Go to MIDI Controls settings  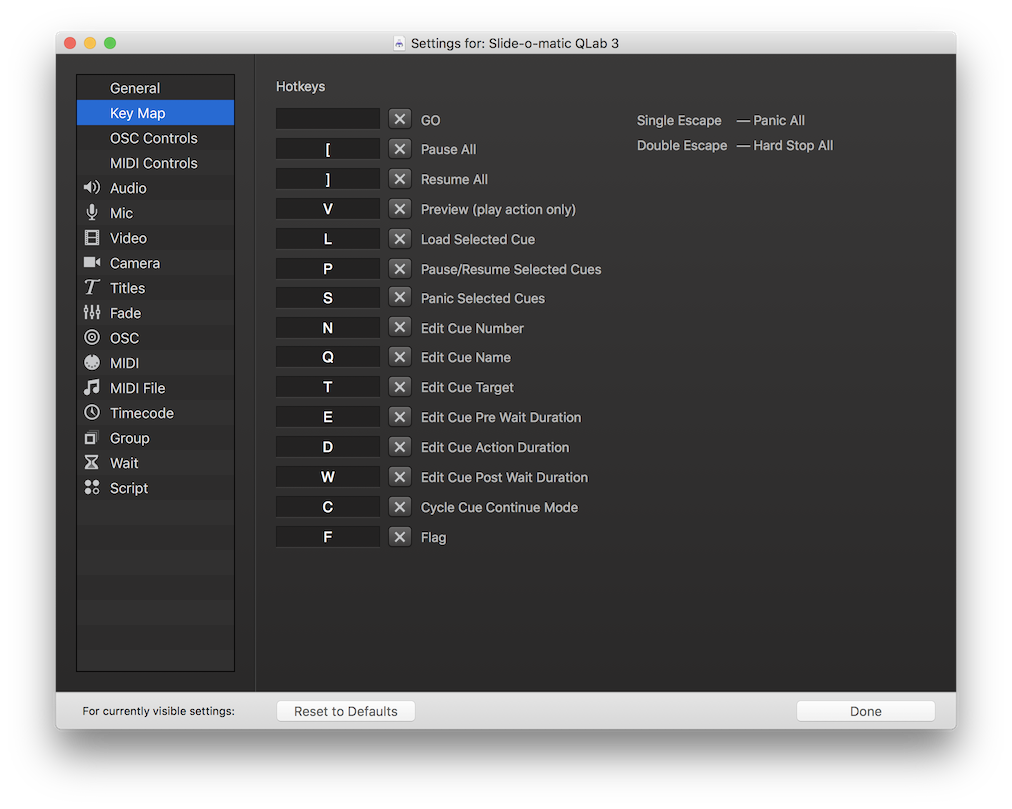[153, 163]
